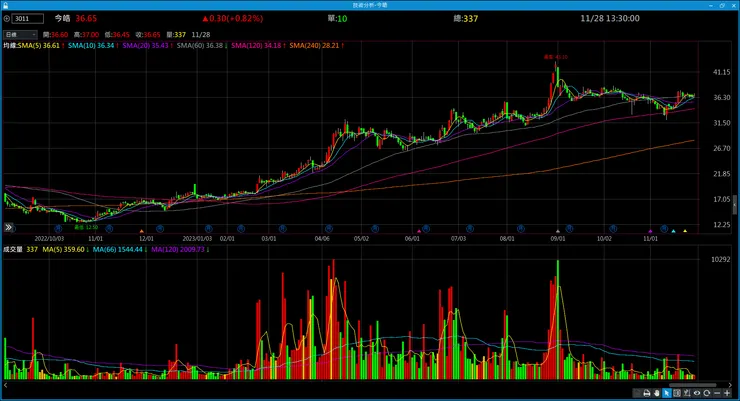Click the crosshair frame tool icon
The image size is (740, 401).
(x=677, y=393)
